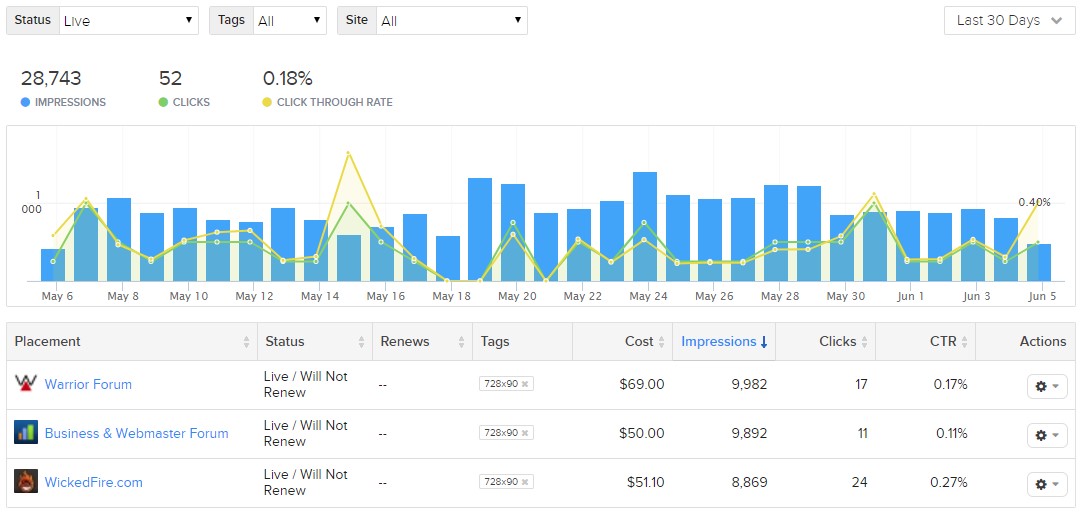Open gear actions menu for Warrior Forum

coord(1046,386)
